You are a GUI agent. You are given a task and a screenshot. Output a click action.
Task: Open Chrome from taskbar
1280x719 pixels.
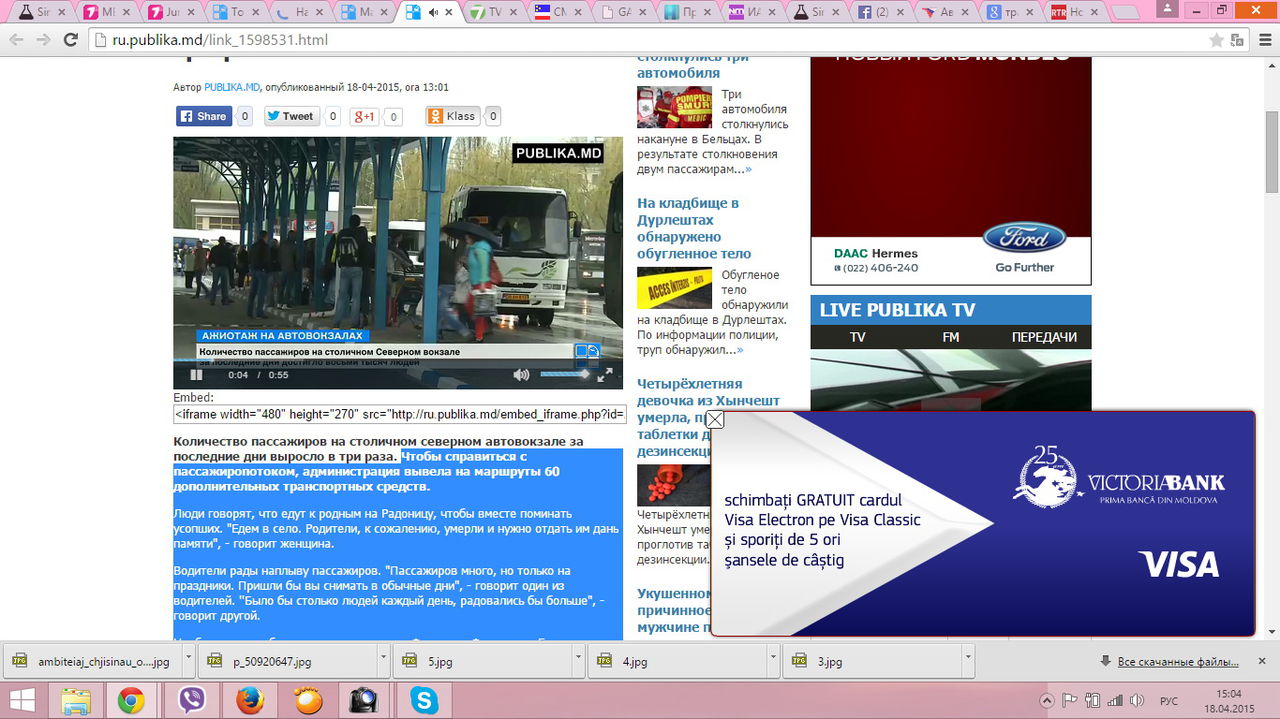point(131,700)
